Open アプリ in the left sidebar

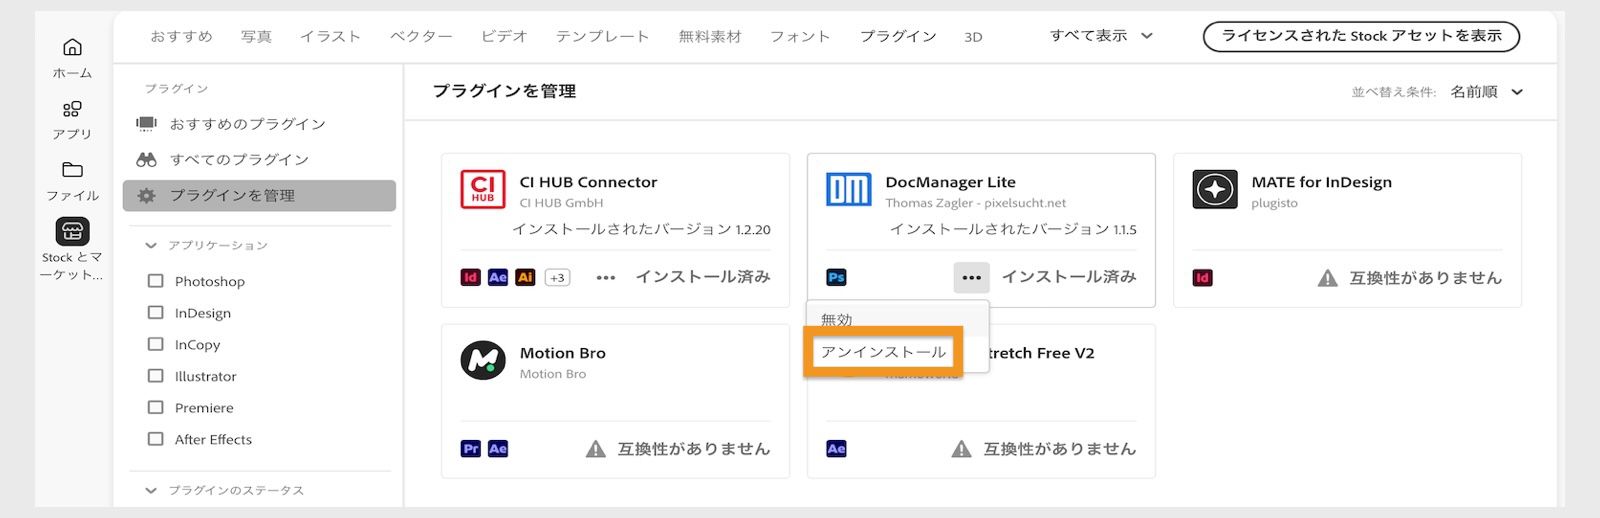tap(72, 120)
